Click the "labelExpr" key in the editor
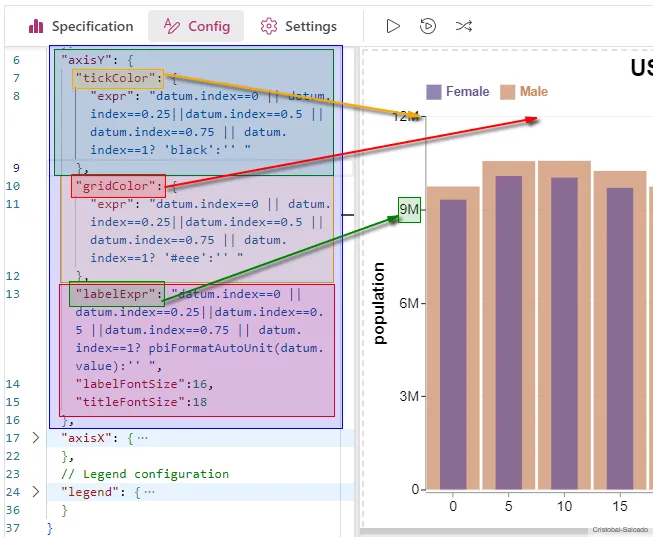This screenshot has height=537, width=653. click(117, 295)
